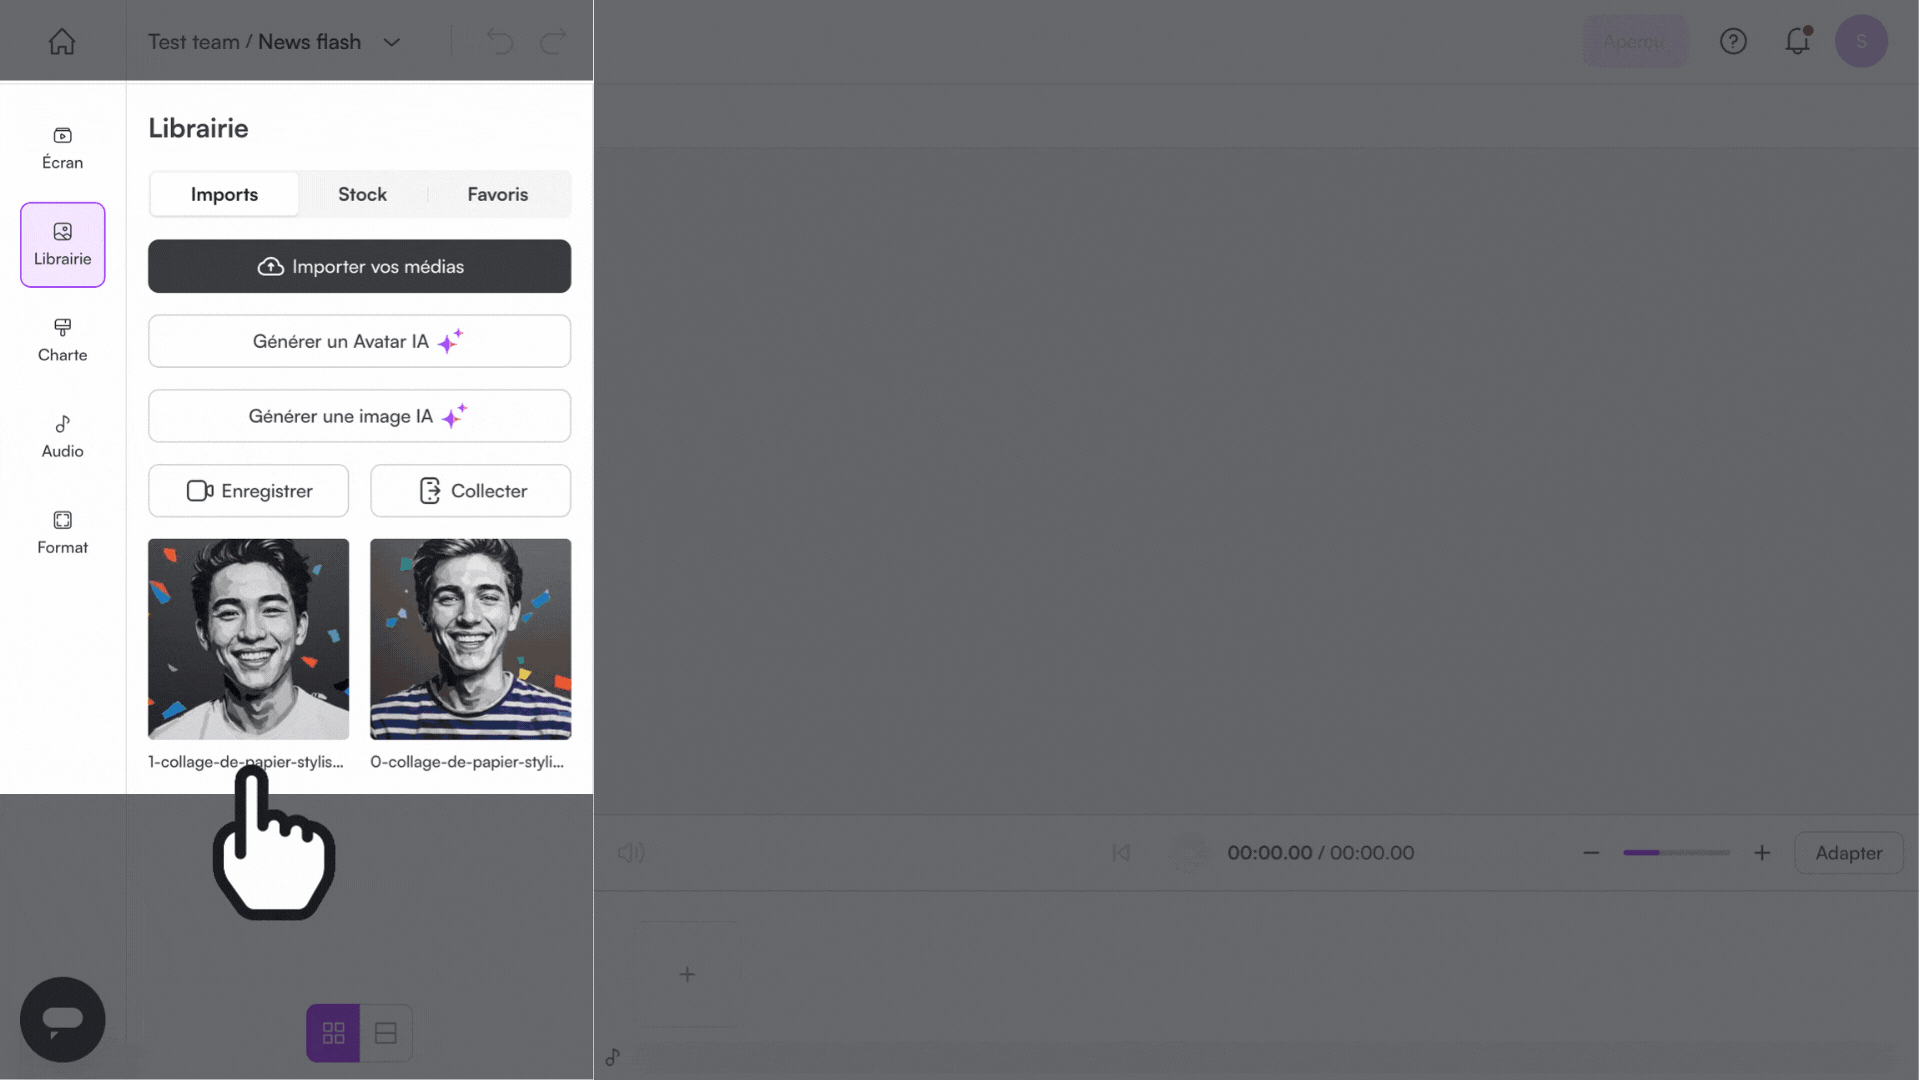Click the undo arrow

(x=499, y=41)
